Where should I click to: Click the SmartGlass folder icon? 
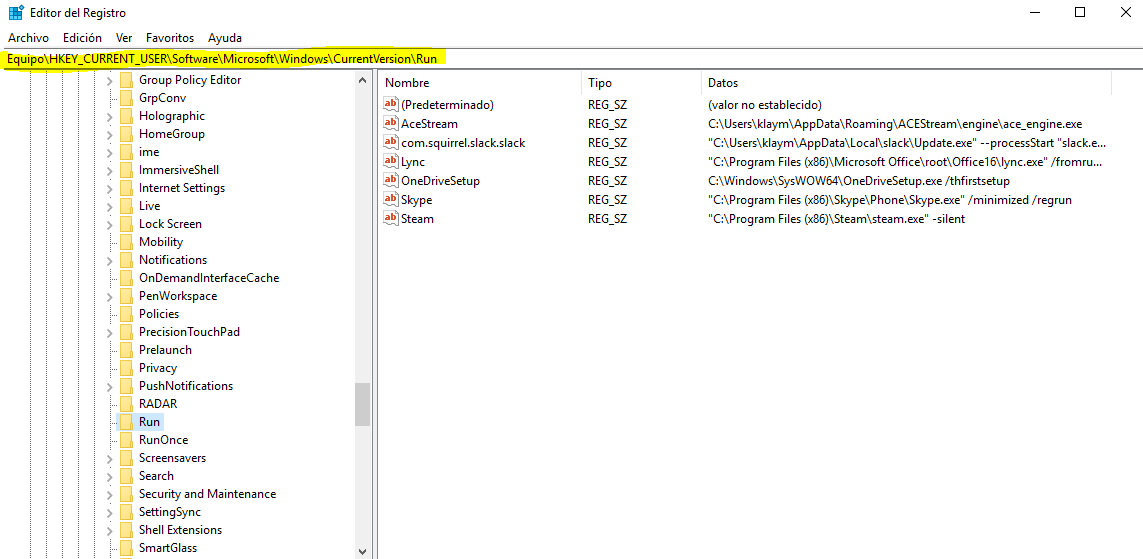pyautogui.click(x=126, y=548)
